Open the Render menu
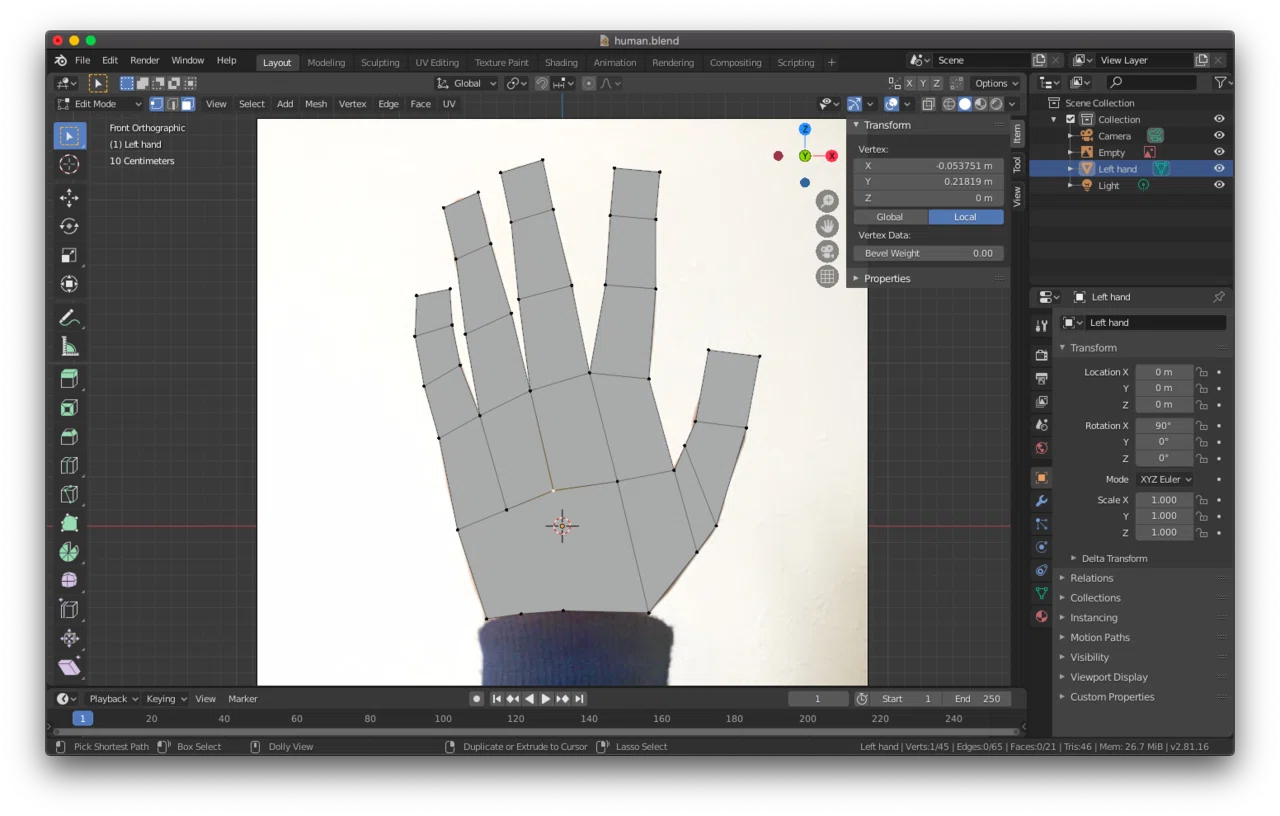The image size is (1280, 816). [145, 60]
